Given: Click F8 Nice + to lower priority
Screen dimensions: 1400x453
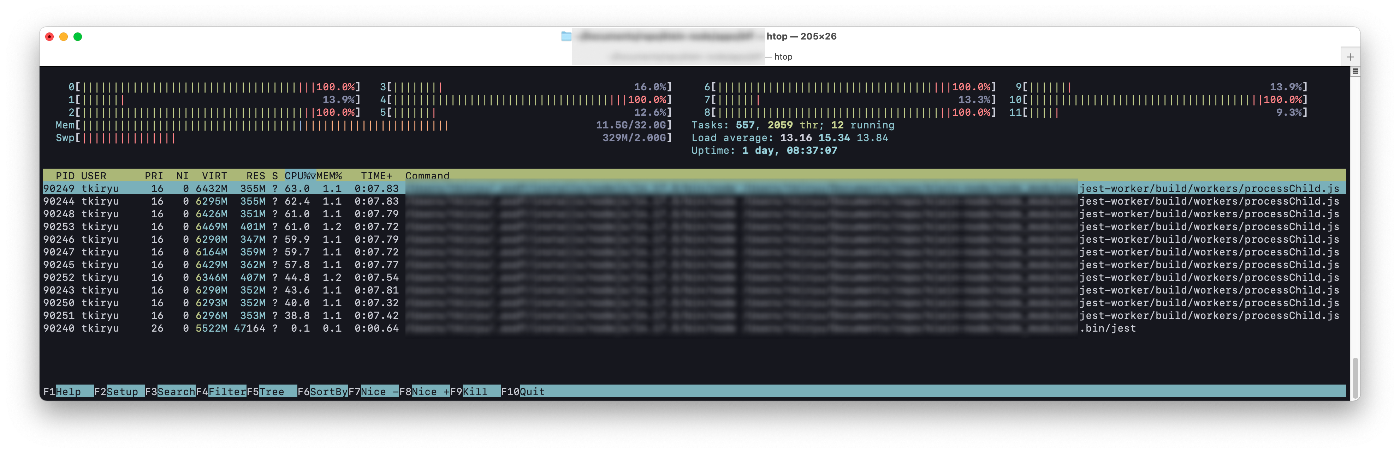Looking at the screenshot, I should click(425, 391).
